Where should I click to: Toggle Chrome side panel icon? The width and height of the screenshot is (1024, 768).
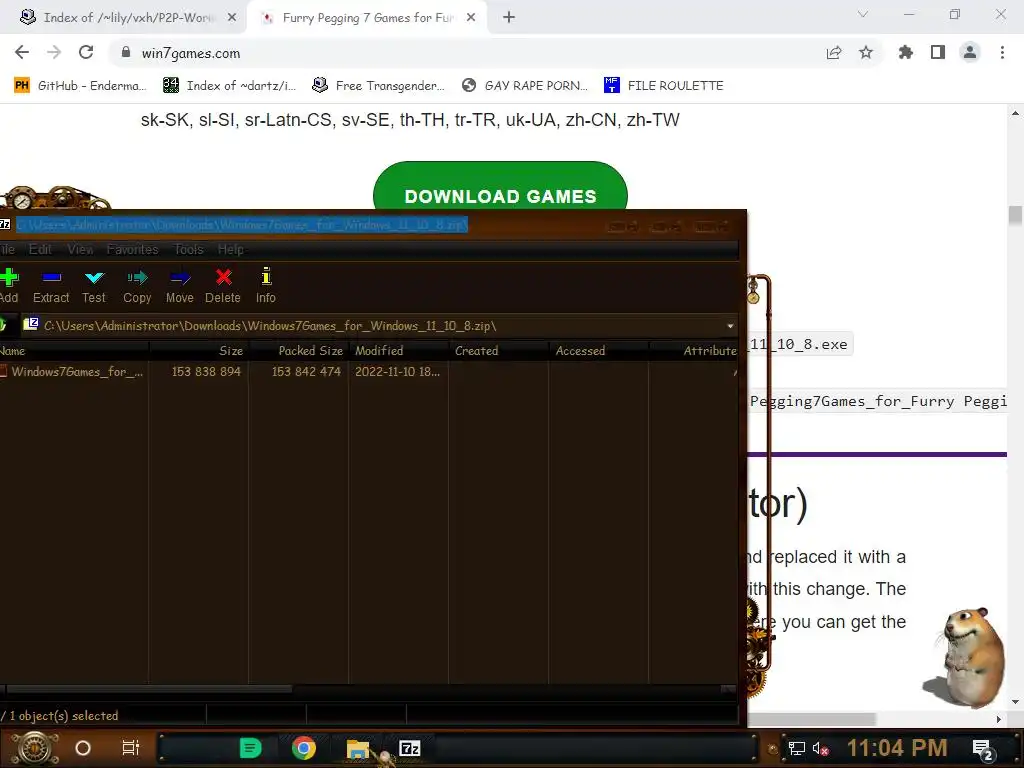[x=938, y=52]
